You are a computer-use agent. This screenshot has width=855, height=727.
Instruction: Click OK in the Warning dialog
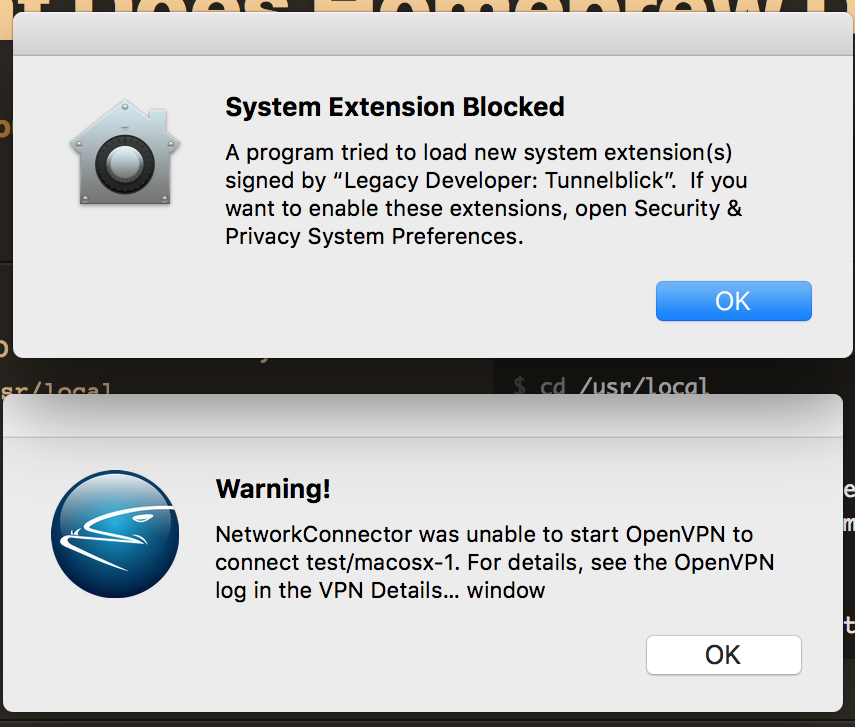tap(724, 655)
